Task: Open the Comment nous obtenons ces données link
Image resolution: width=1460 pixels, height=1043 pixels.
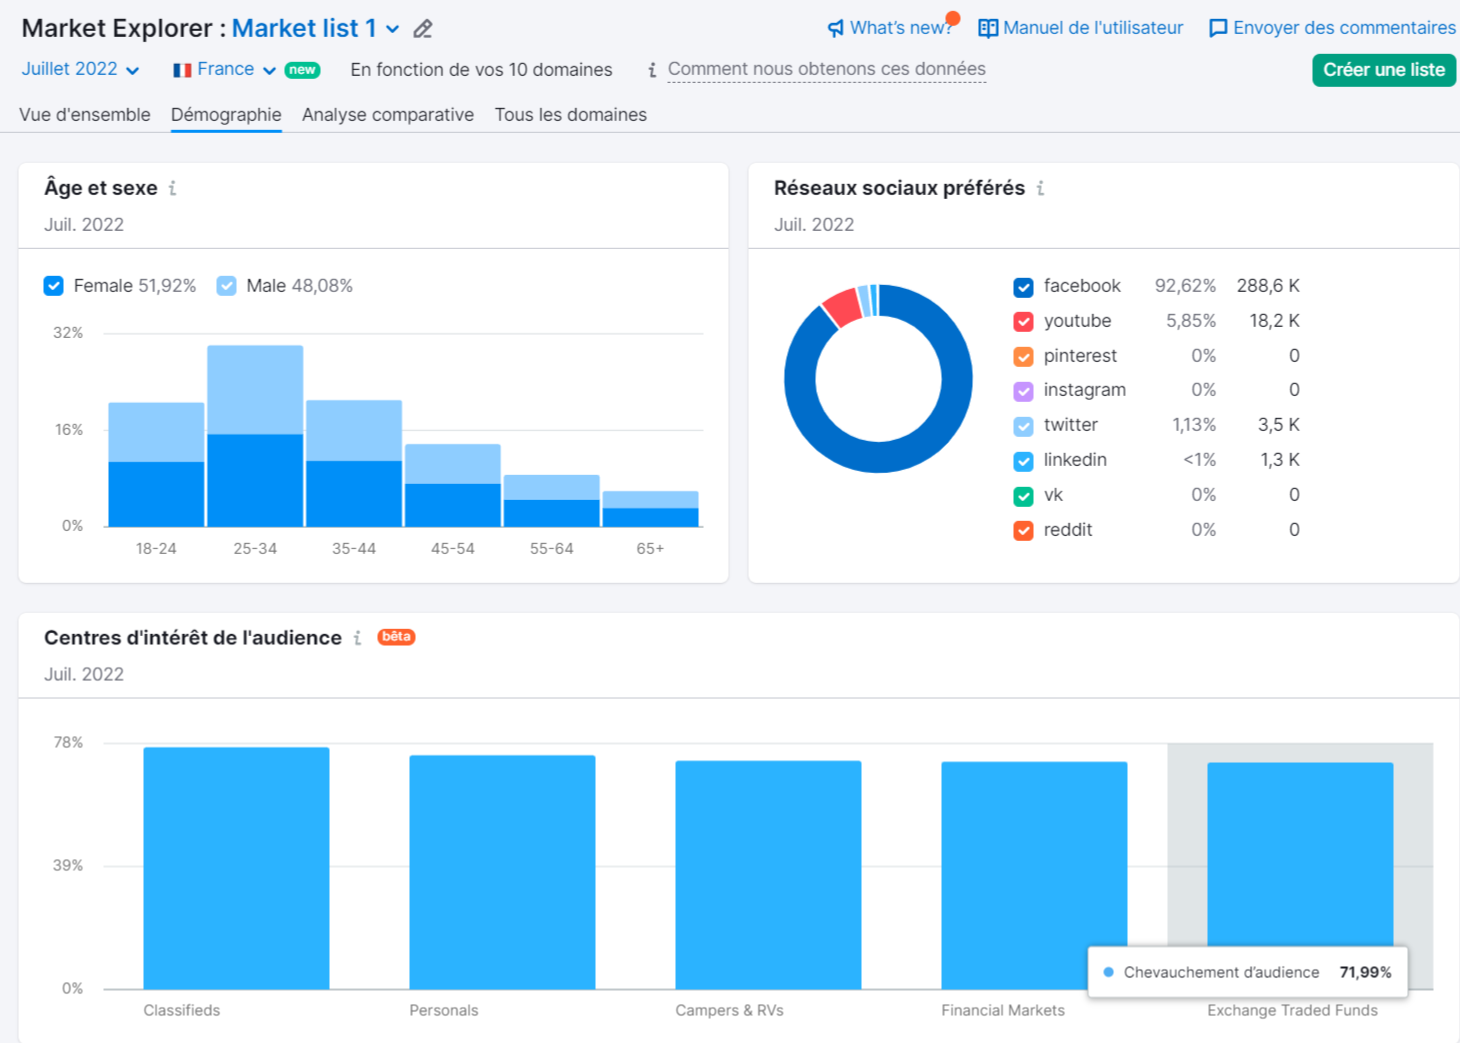Action: 827,69
